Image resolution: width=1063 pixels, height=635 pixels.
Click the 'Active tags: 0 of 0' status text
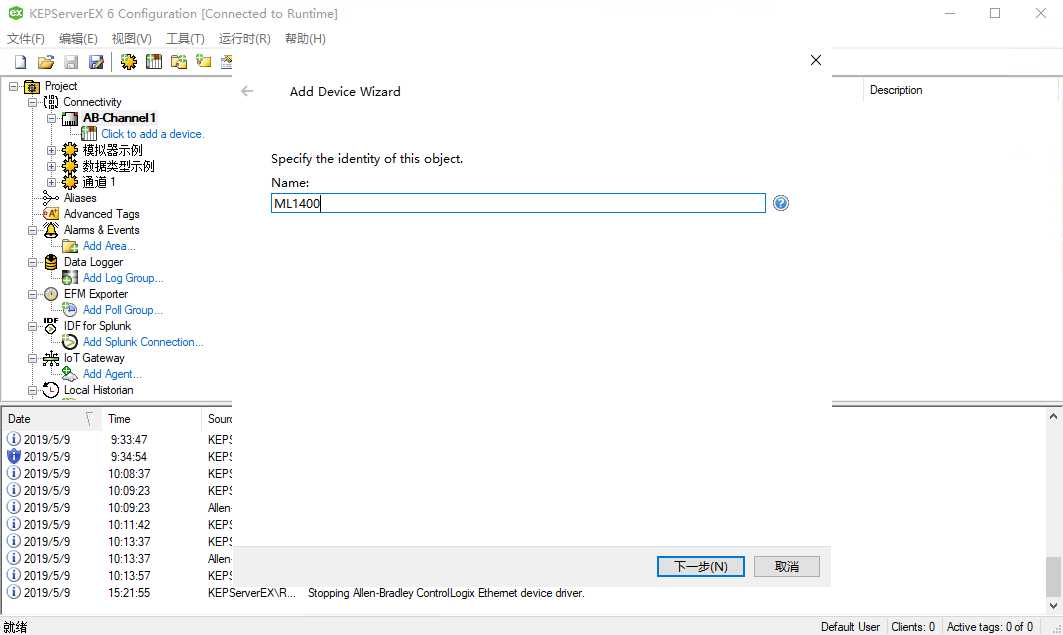[x=990, y=627]
